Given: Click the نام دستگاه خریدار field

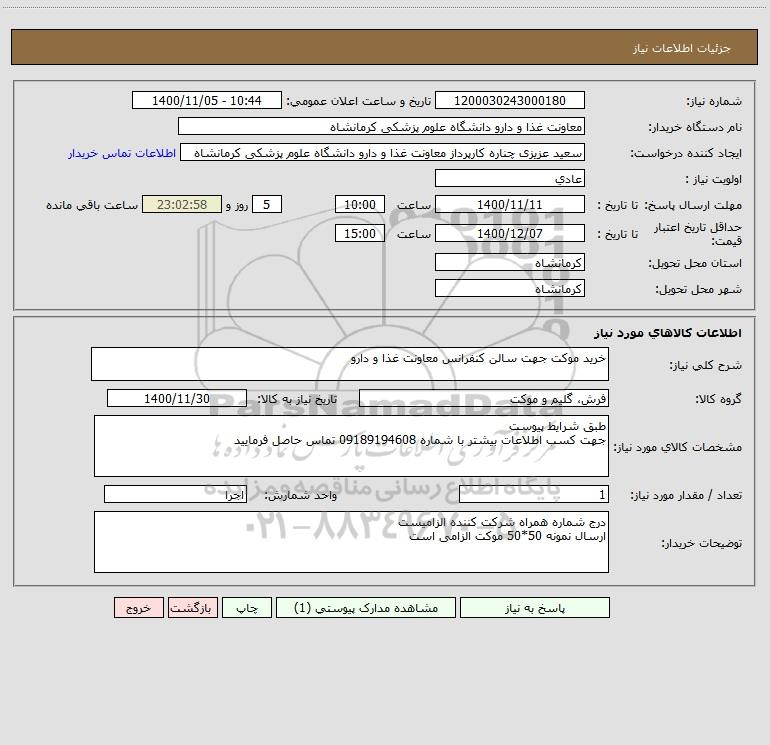Looking at the screenshot, I should click(x=381, y=127).
